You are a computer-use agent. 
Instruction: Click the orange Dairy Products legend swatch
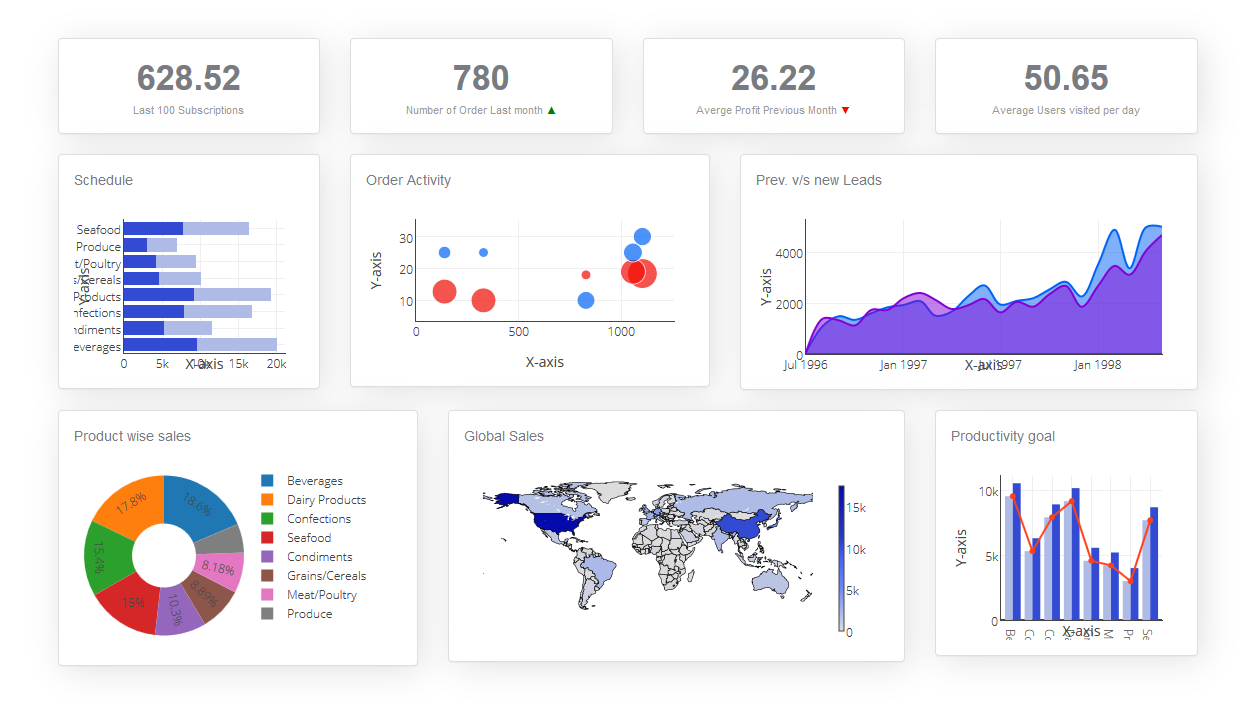(267, 500)
